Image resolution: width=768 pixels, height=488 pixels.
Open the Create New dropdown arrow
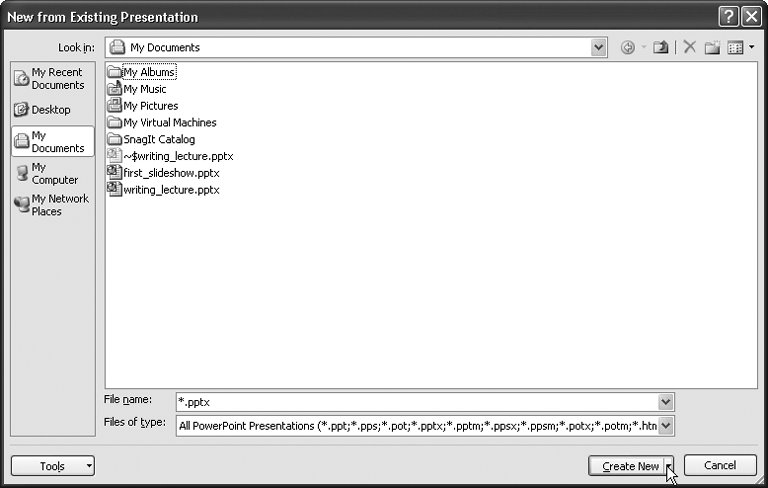(x=669, y=466)
